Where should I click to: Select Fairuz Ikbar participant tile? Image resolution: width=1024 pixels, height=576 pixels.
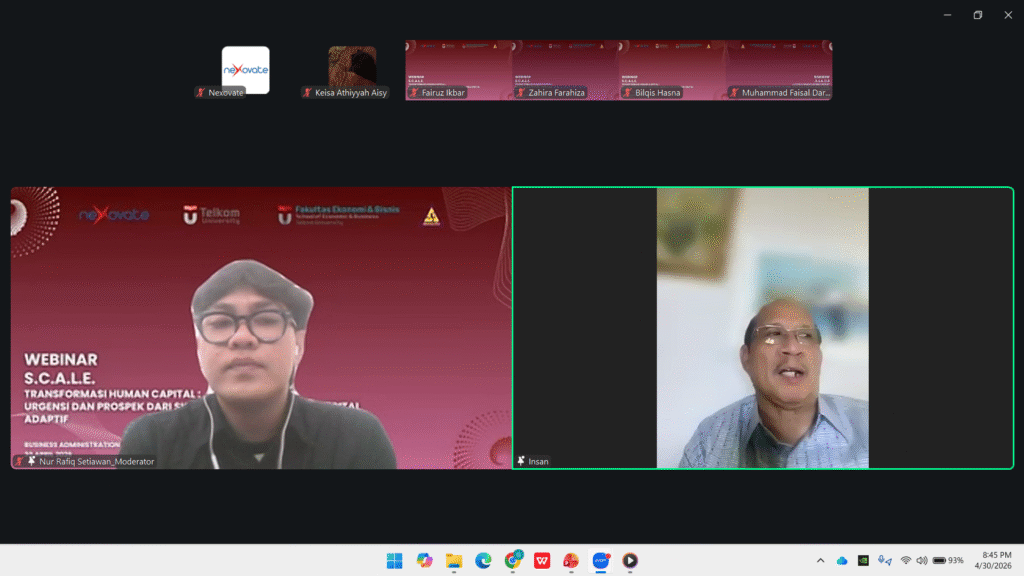[x=458, y=70]
